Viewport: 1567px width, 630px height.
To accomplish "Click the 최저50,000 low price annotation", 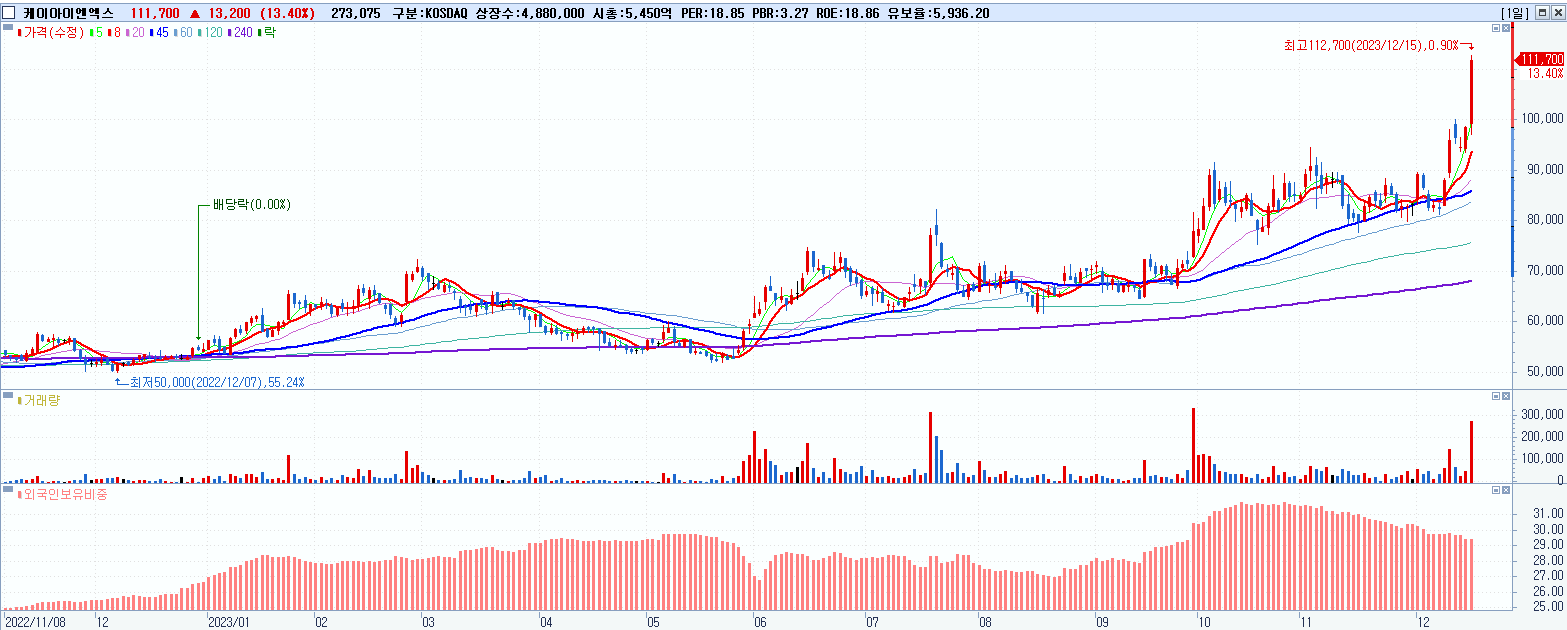I will [x=216, y=382].
